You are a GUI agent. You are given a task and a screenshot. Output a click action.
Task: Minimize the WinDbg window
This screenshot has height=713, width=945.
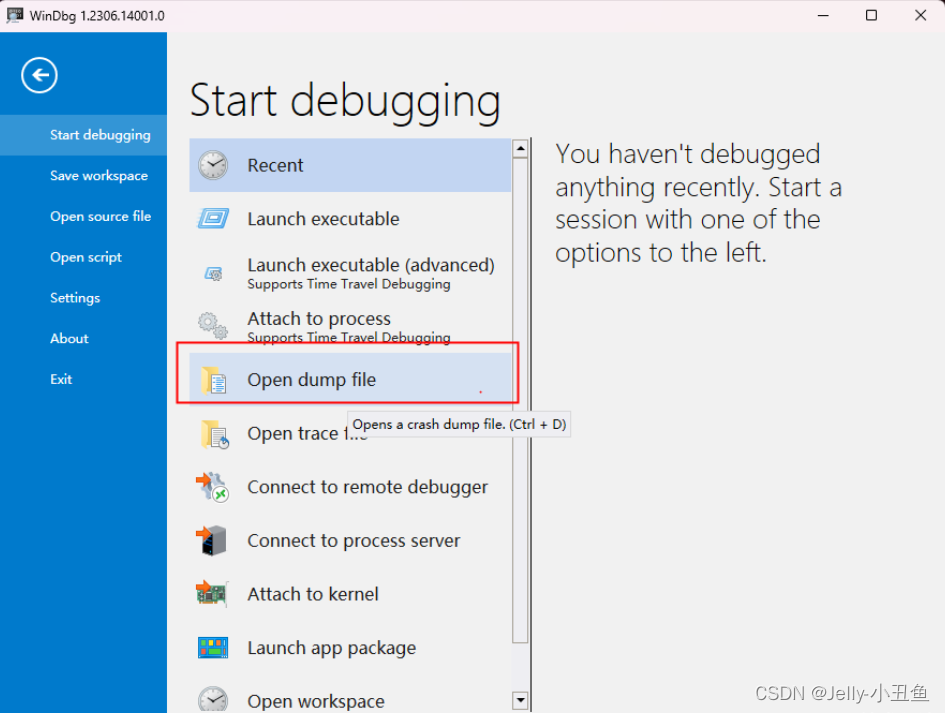[x=823, y=15]
